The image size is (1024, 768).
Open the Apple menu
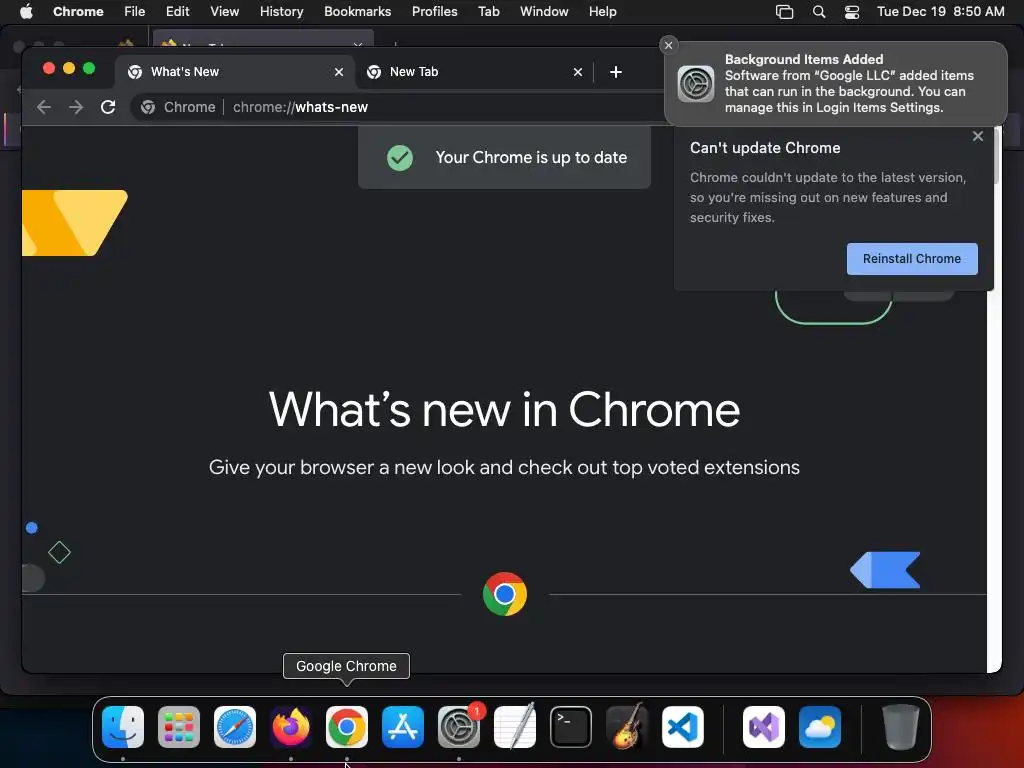click(x=26, y=12)
